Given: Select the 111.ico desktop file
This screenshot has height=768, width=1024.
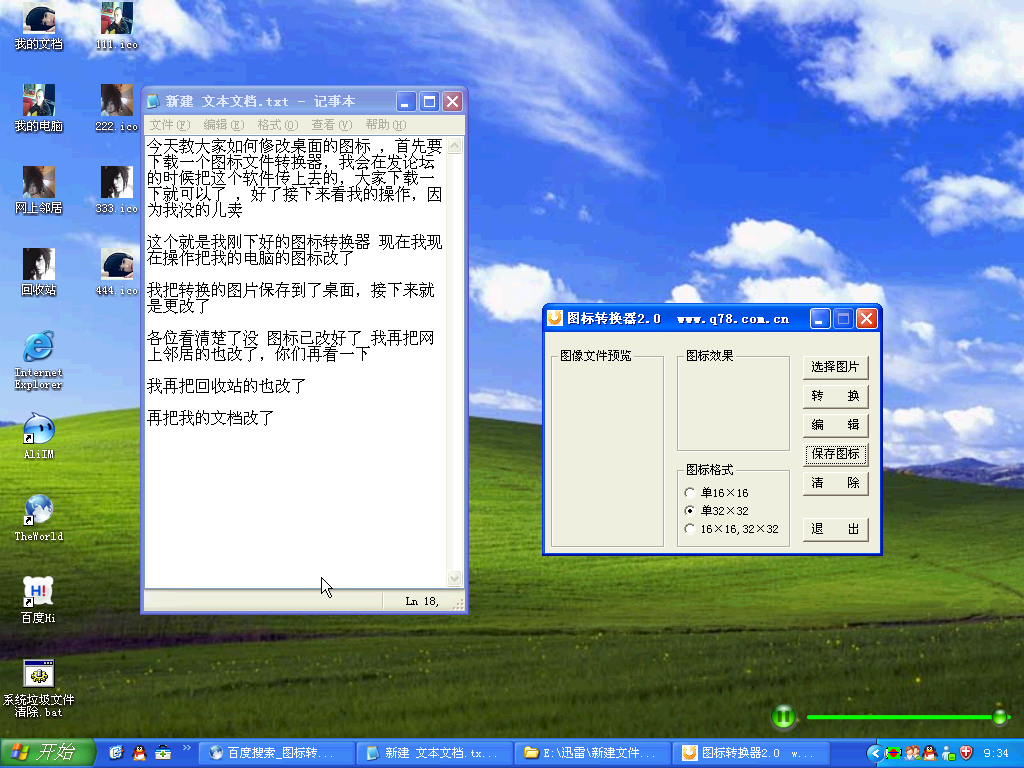Looking at the screenshot, I should 117,26.
